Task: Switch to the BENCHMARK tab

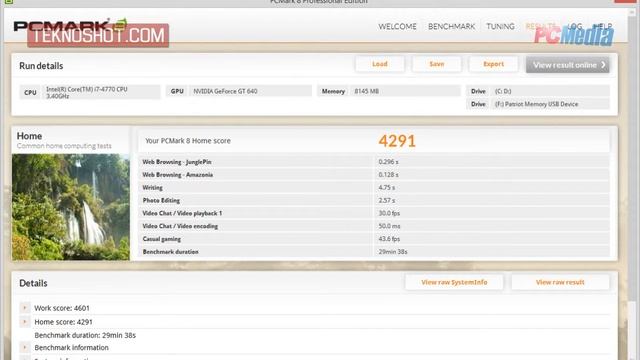Action: click(451, 27)
